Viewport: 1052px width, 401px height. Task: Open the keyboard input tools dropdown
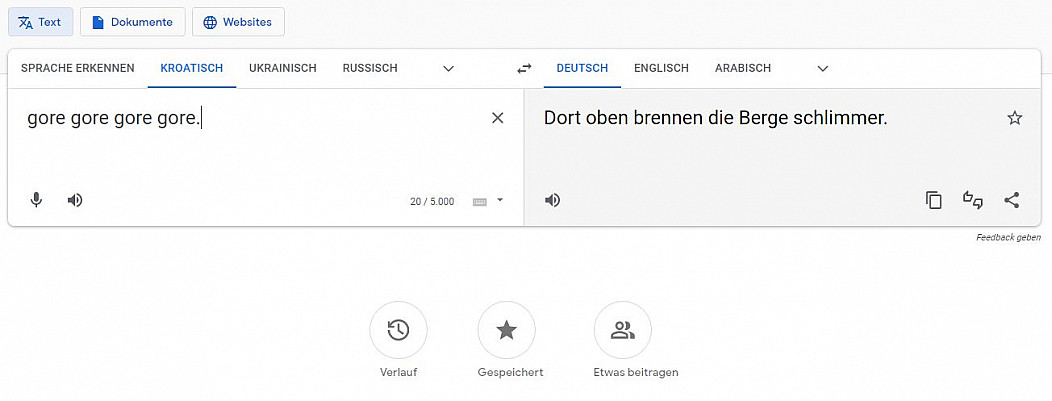click(500, 200)
